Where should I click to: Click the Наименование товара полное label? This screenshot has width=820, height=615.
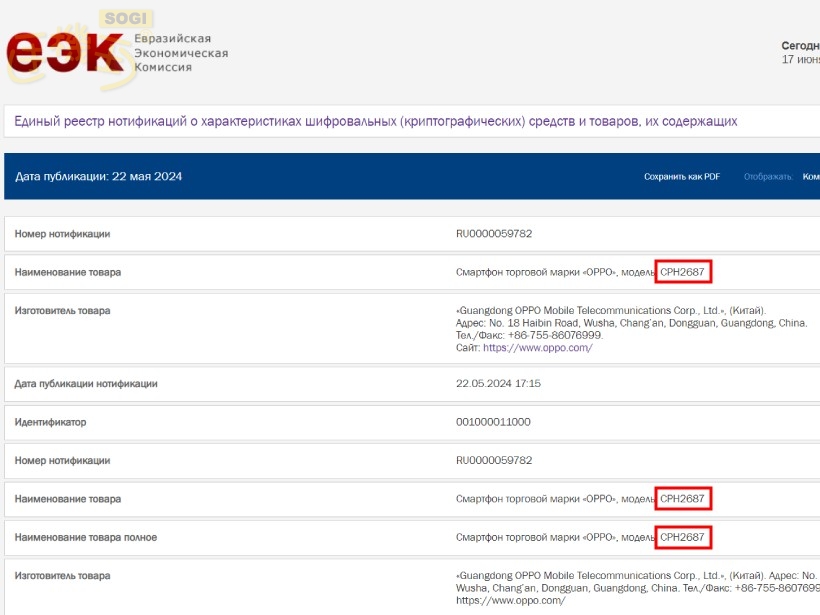[86, 538]
